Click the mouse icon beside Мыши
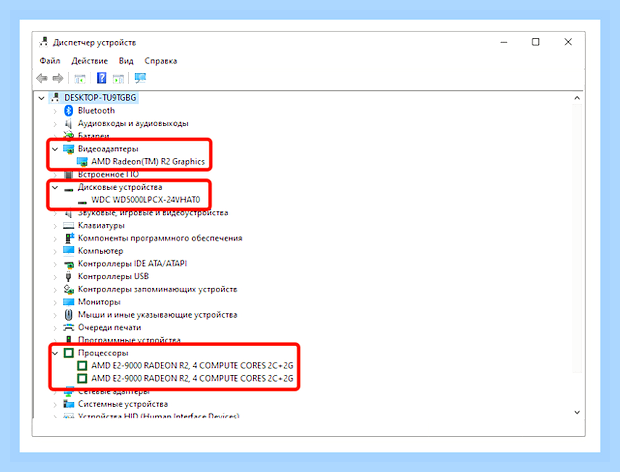 68,315
